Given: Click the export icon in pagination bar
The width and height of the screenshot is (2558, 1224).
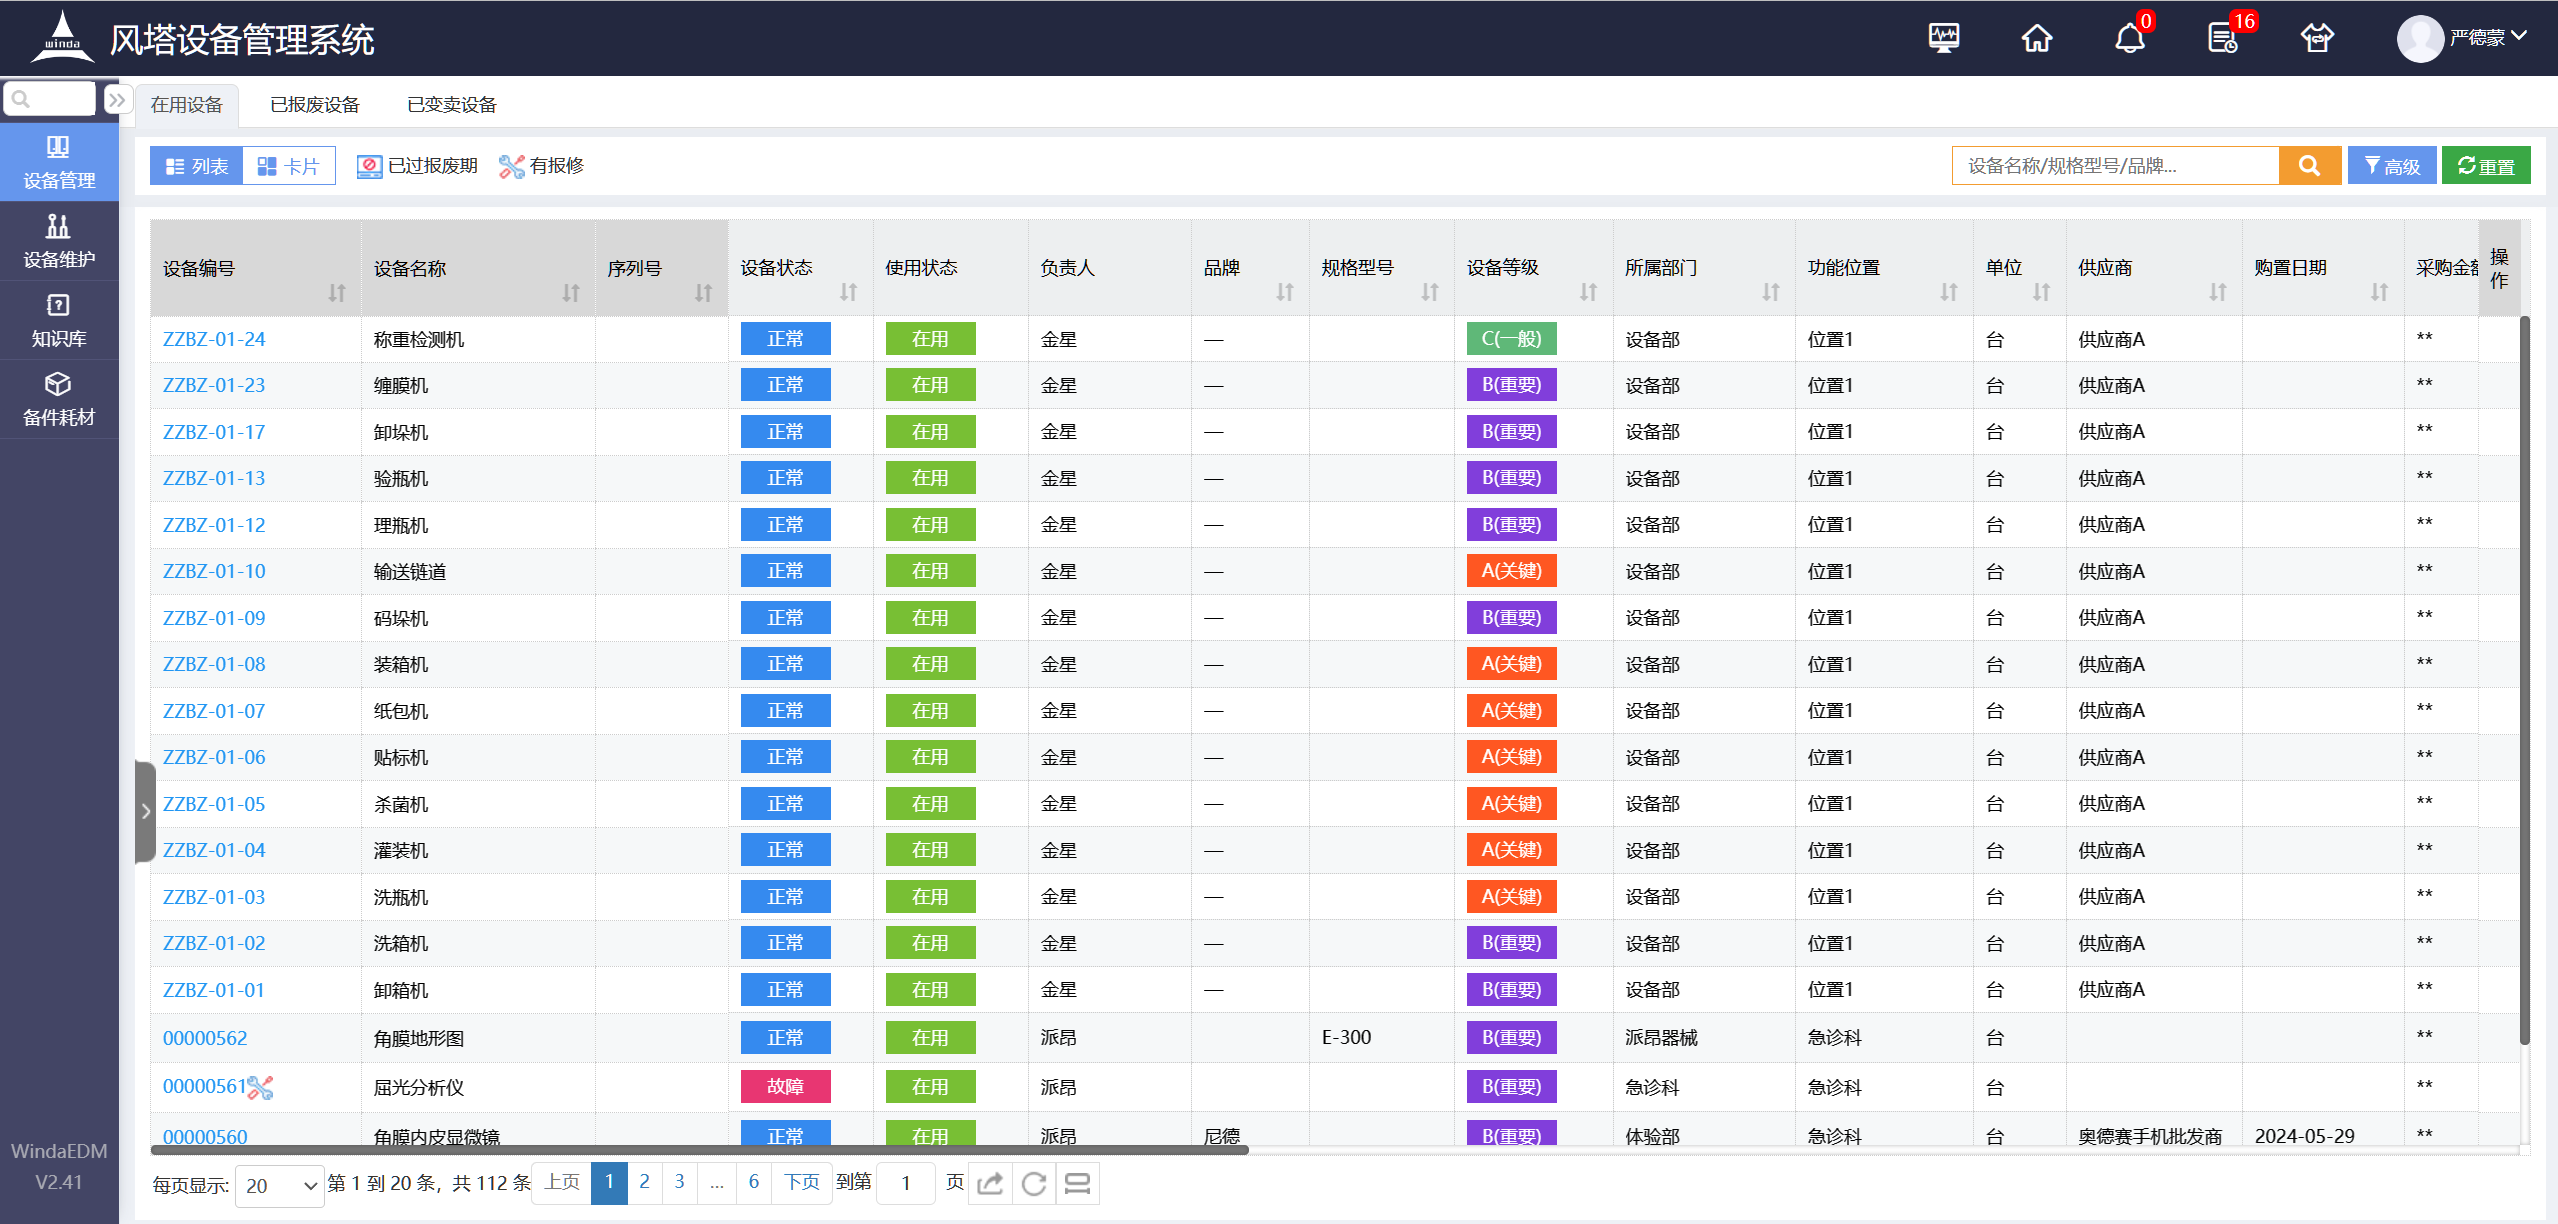Looking at the screenshot, I should click(990, 1183).
